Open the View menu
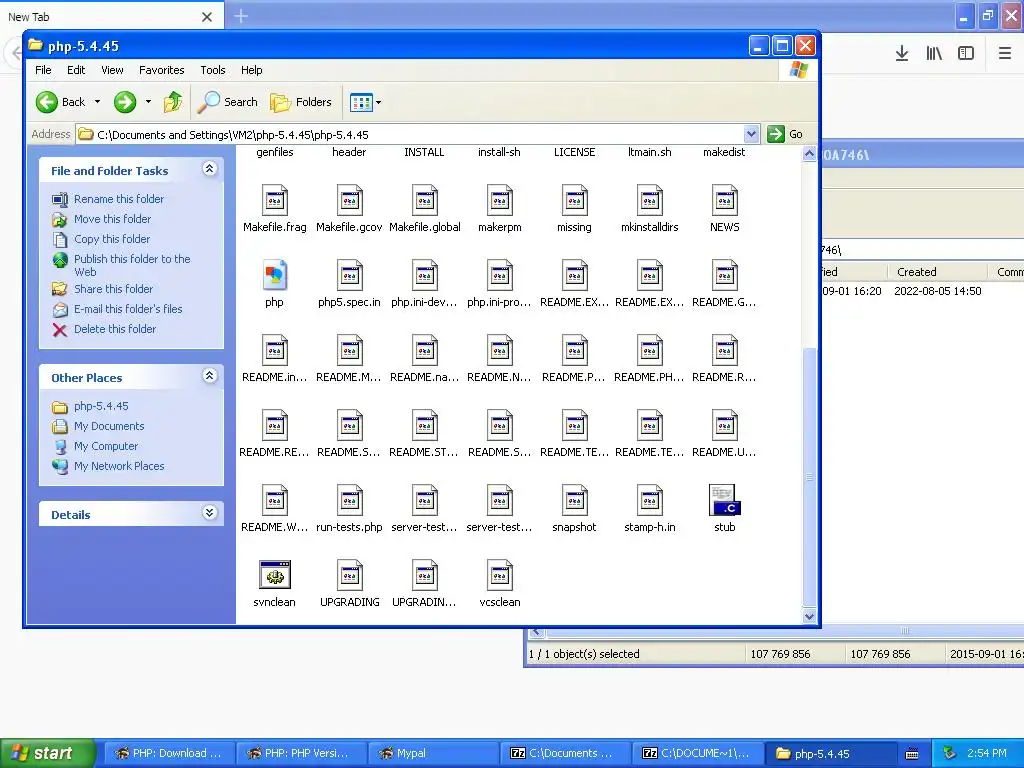This screenshot has height=768, width=1024. [x=112, y=70]
